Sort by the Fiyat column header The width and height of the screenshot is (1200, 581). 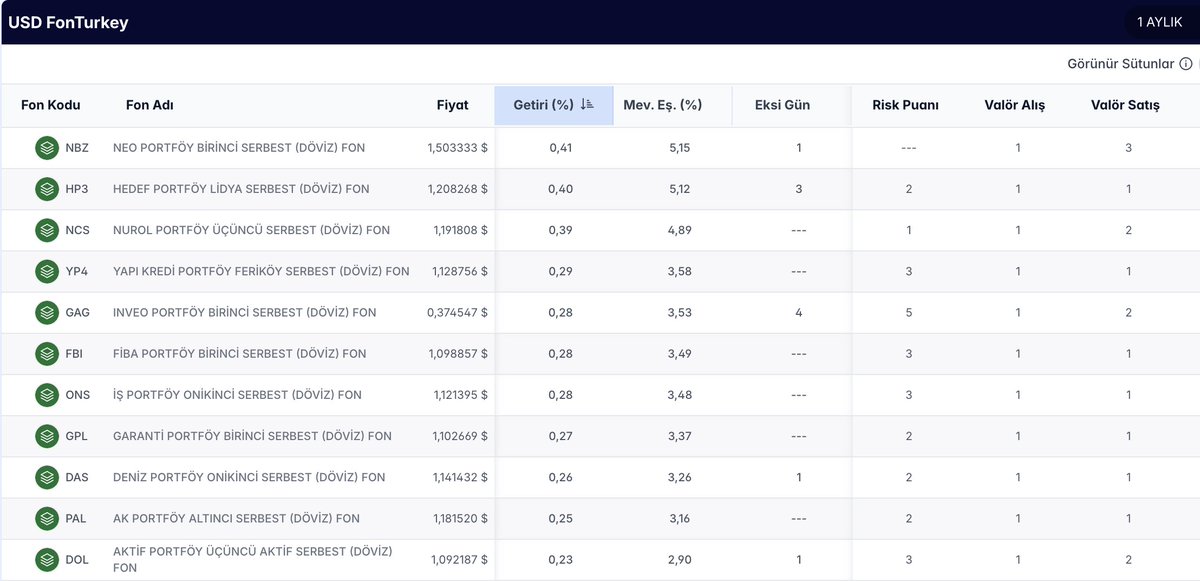[453, 105]
